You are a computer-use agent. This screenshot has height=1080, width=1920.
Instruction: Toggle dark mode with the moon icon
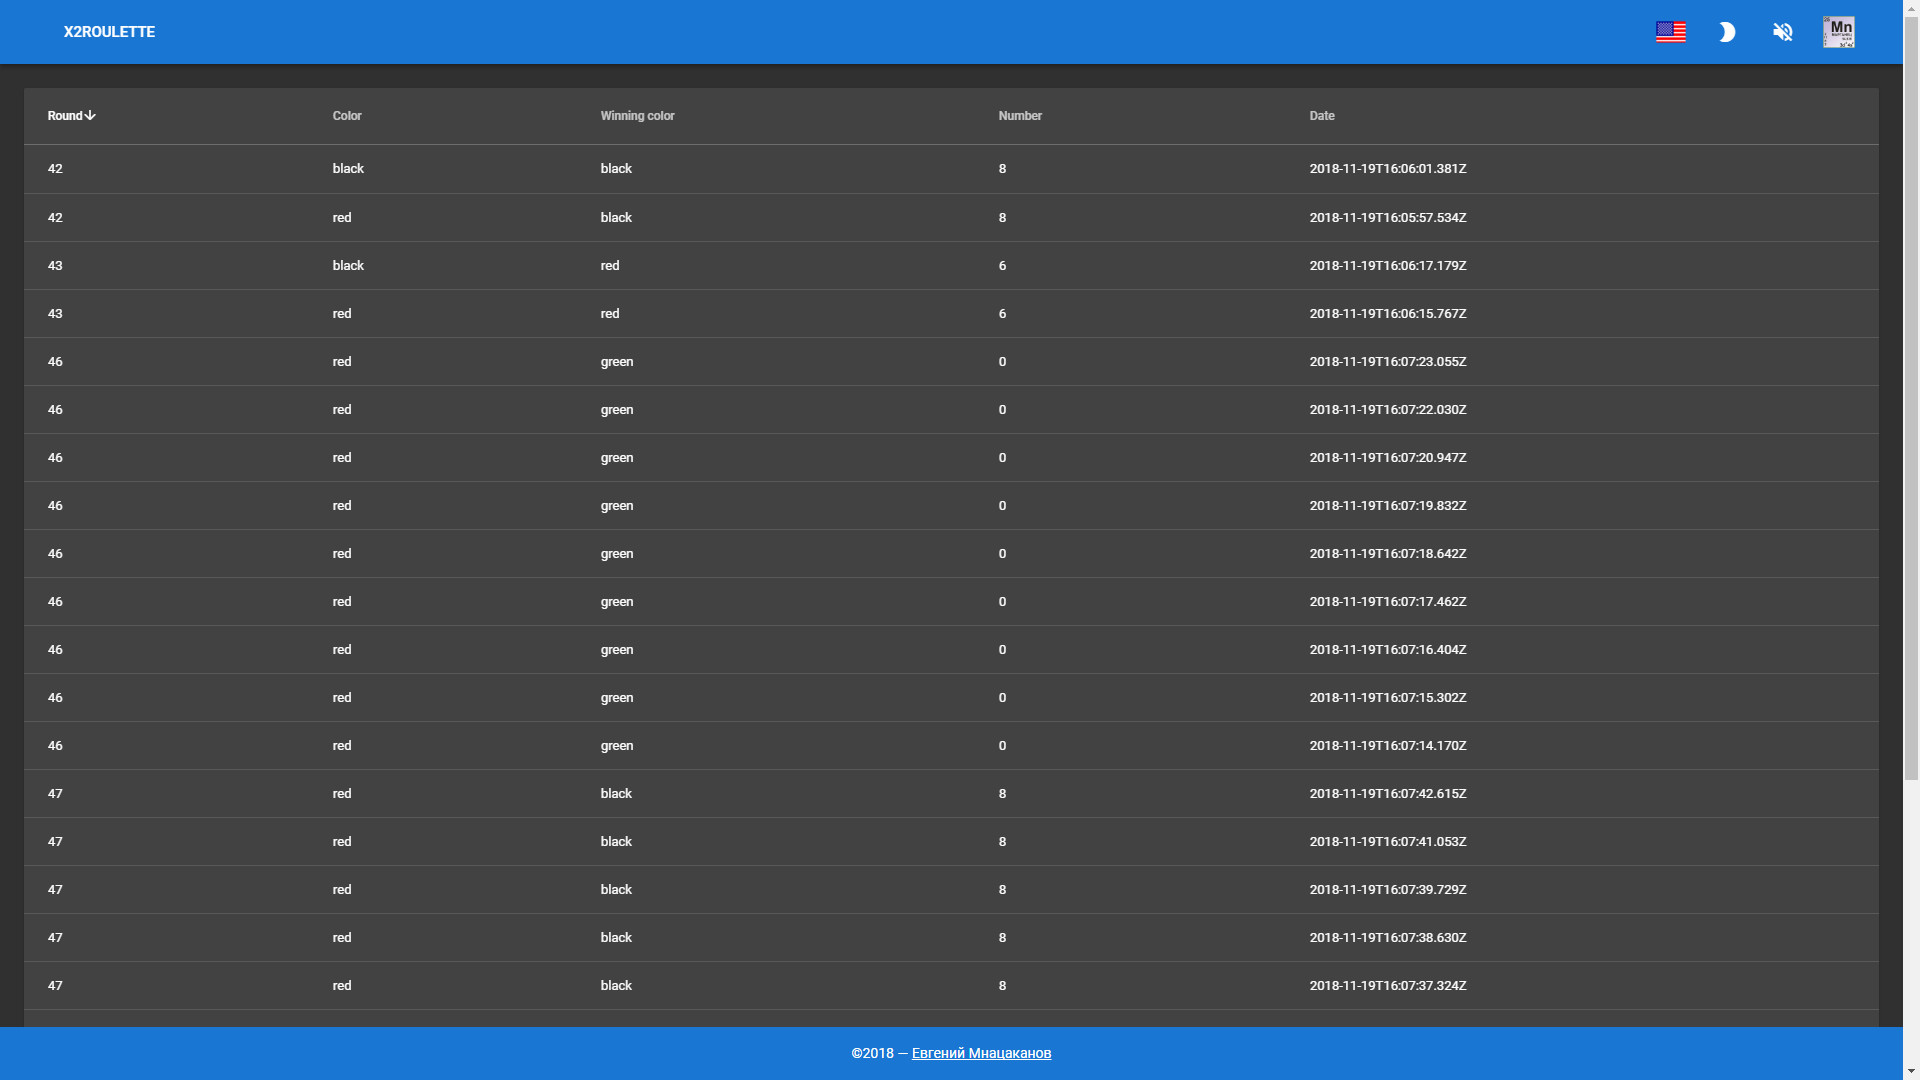(1727, 32)
